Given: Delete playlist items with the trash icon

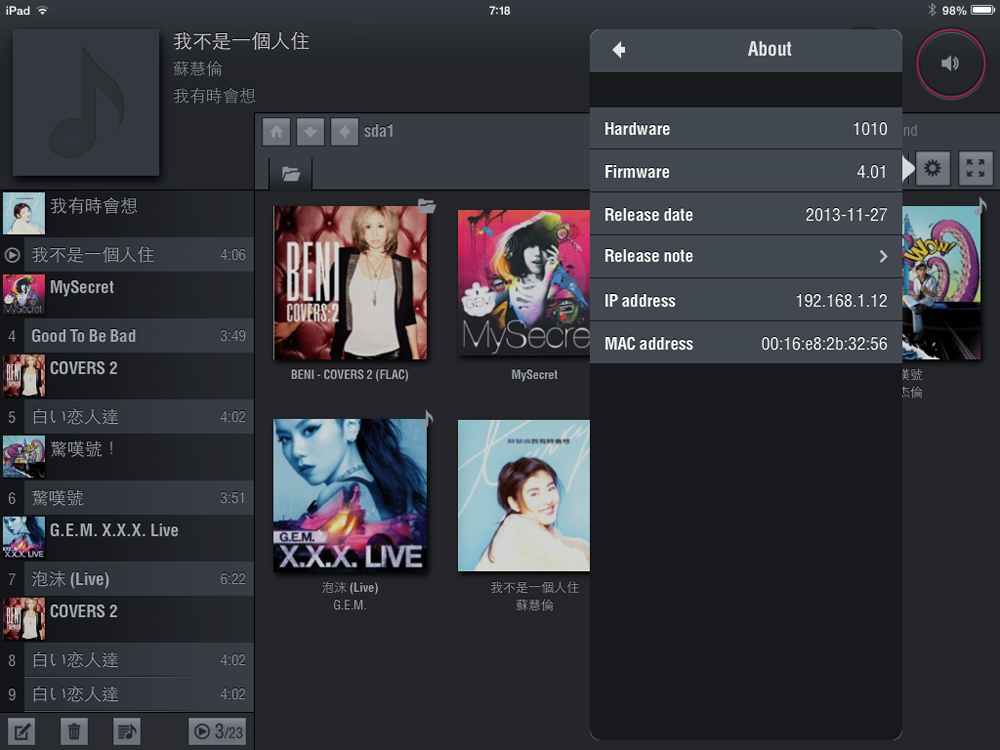Looking at the screenshot, I should pos(74,731).
